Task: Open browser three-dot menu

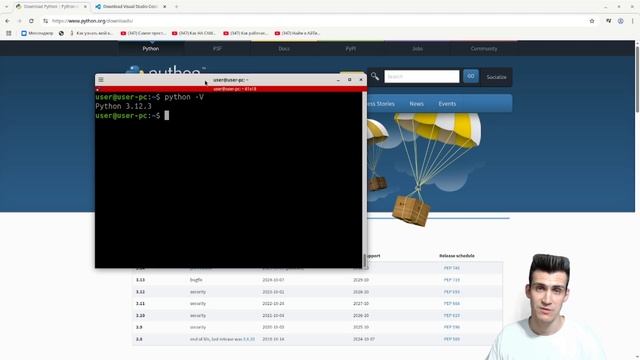Action: pyautogui.click(x=633, y=21)
